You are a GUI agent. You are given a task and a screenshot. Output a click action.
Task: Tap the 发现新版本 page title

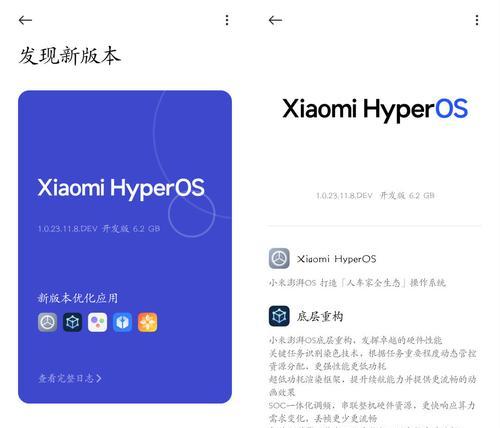tap(69, 56)
